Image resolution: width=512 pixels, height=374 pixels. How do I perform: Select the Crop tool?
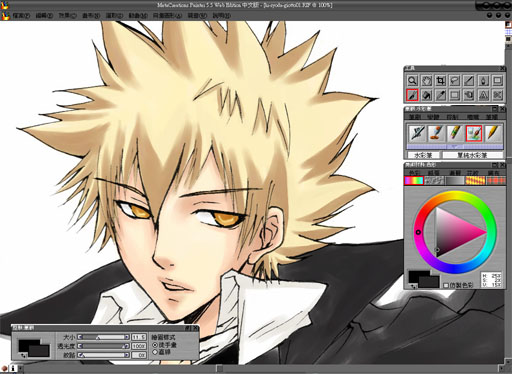[441, 81]
